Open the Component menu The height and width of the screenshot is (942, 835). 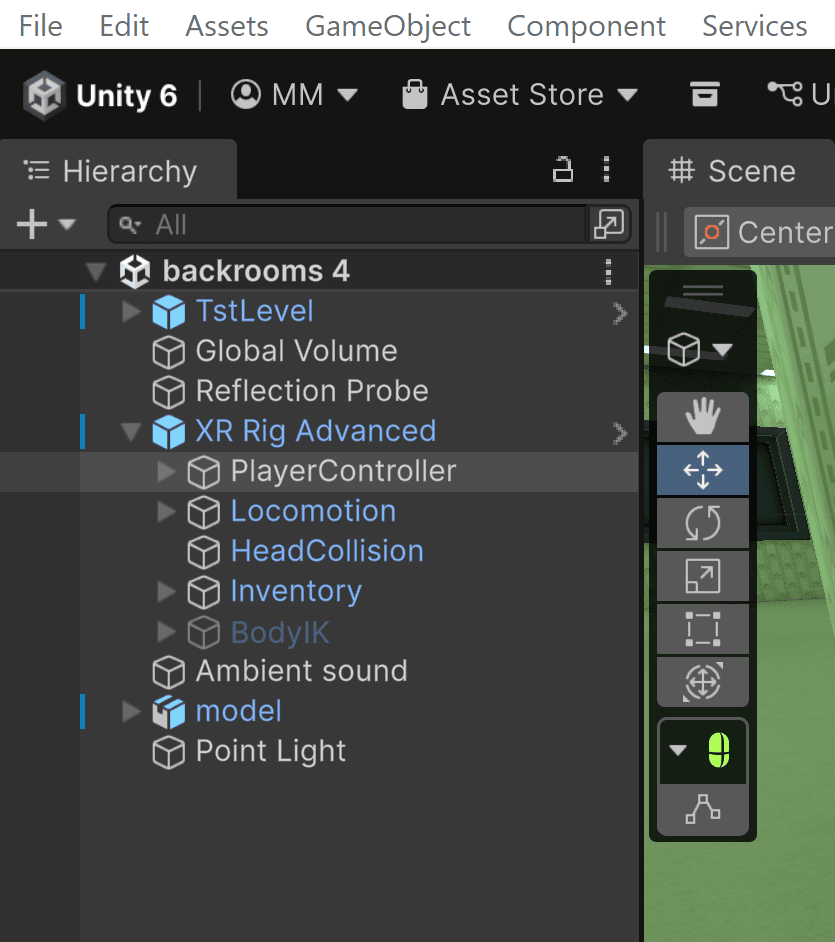pyautogui.click(x=586, y=26)
